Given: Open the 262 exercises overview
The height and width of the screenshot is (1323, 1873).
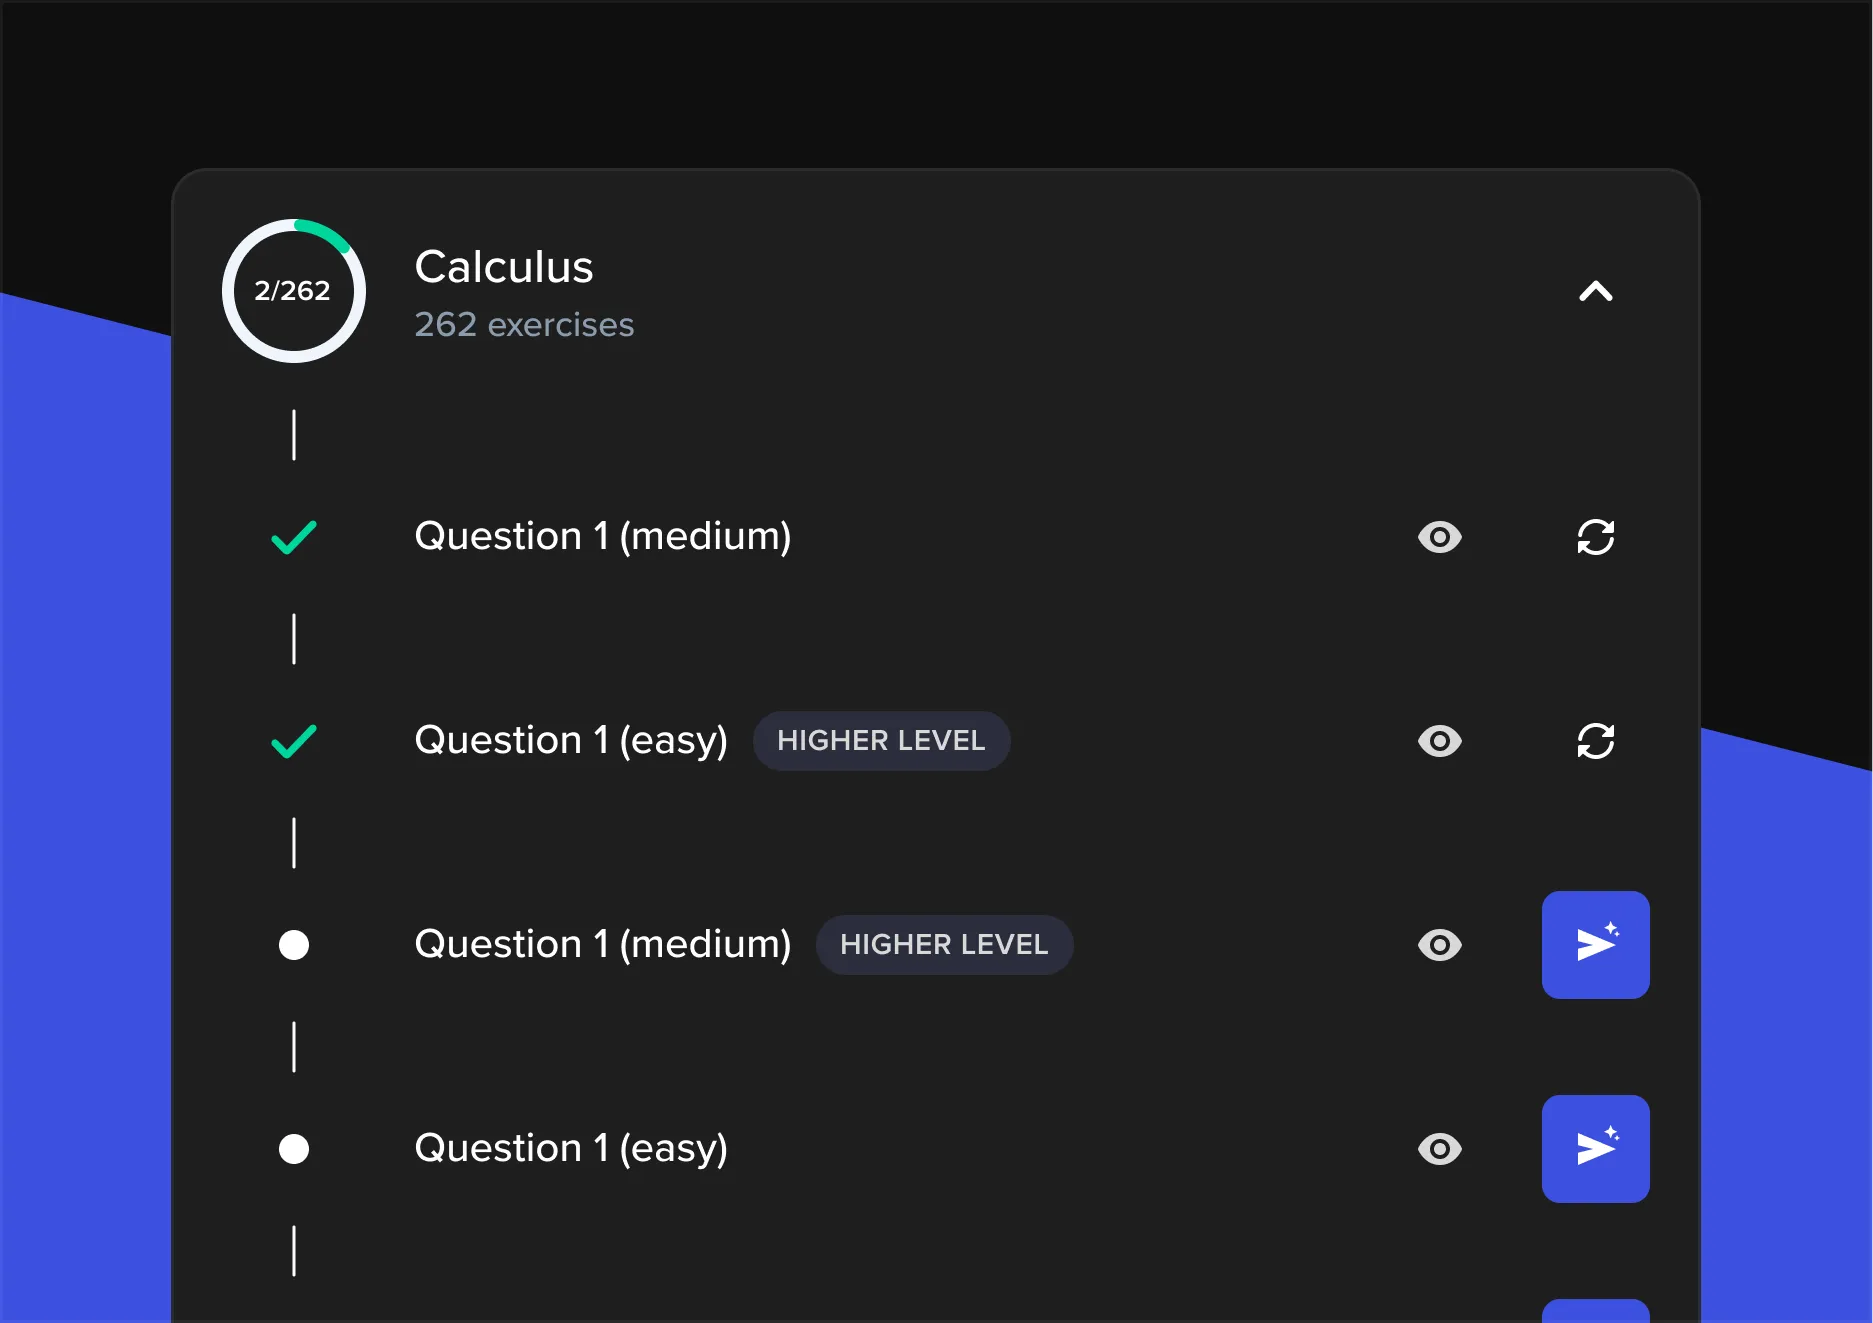Looking at the screenshot, I should pos(524,324).
